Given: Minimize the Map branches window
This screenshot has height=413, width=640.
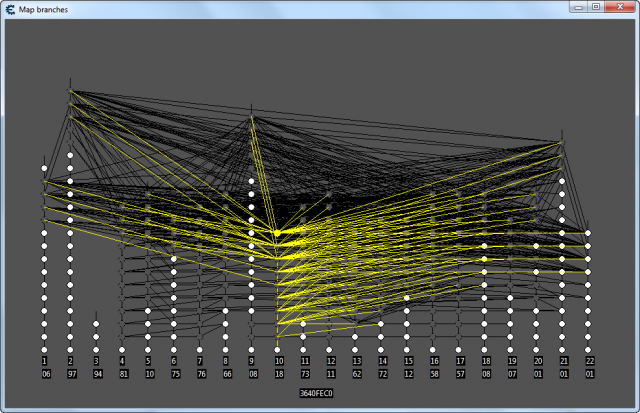Looking at the screenshot, I should 578,8.
